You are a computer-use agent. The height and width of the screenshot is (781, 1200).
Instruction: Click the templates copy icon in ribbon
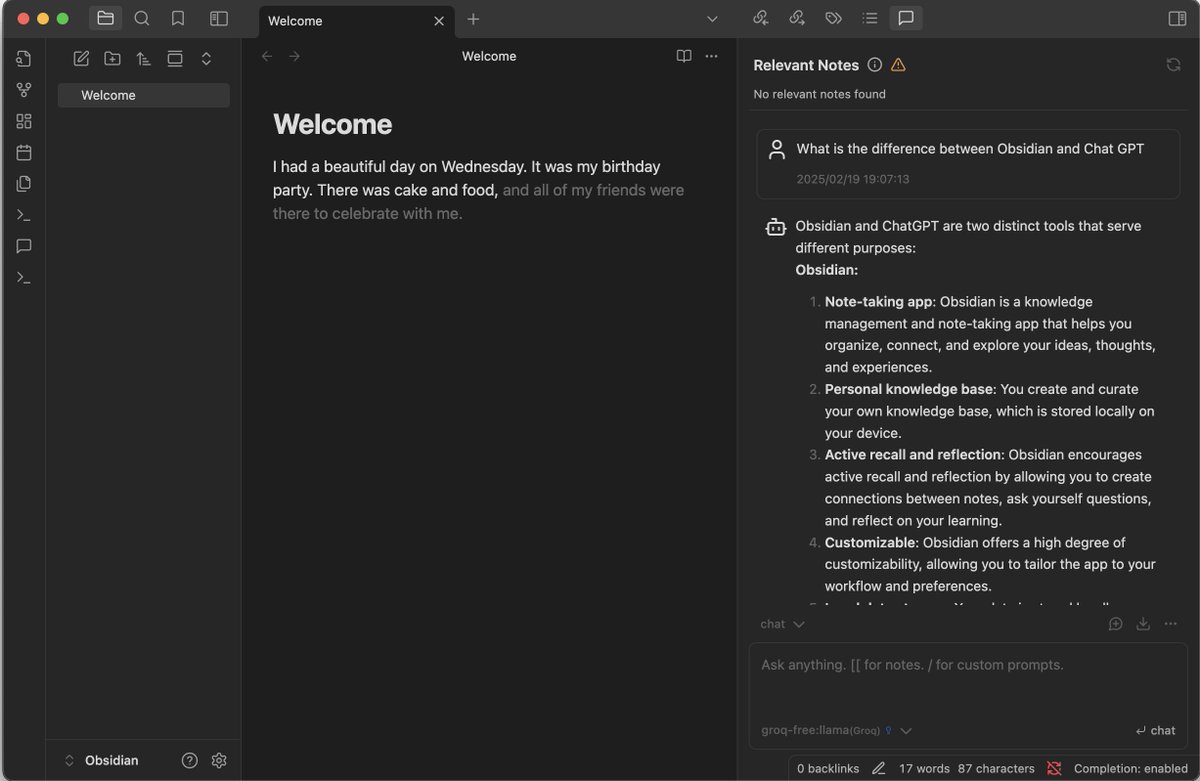point(24,184)
